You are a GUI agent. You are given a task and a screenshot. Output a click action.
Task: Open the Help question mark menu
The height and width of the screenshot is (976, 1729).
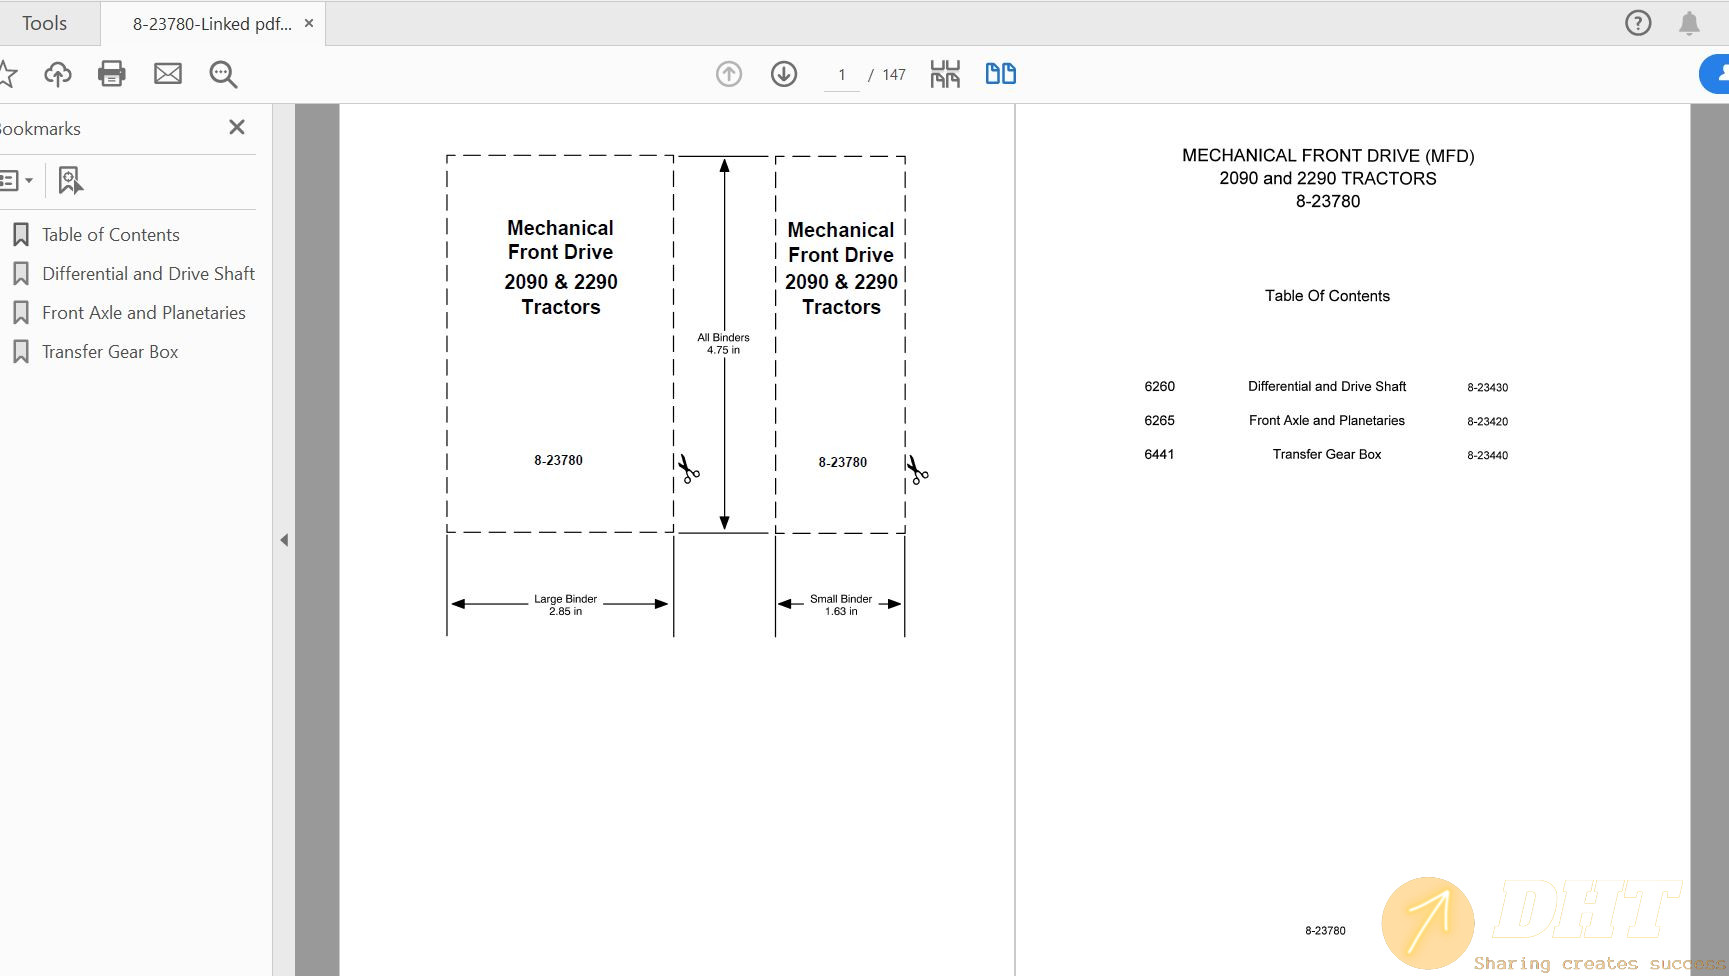(1637, 22)
